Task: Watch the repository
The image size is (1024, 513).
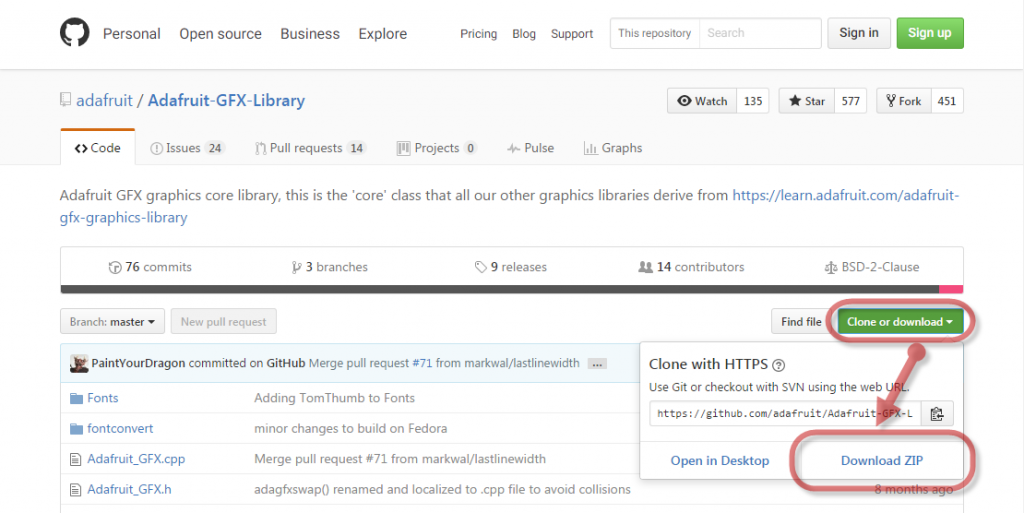Action: click(702, 101)
